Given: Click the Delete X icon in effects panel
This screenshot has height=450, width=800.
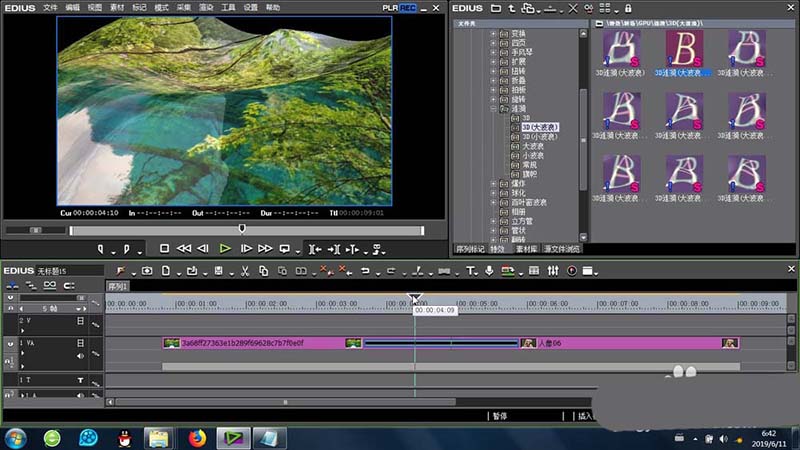Looking at the screenshot, I should 573,8.
